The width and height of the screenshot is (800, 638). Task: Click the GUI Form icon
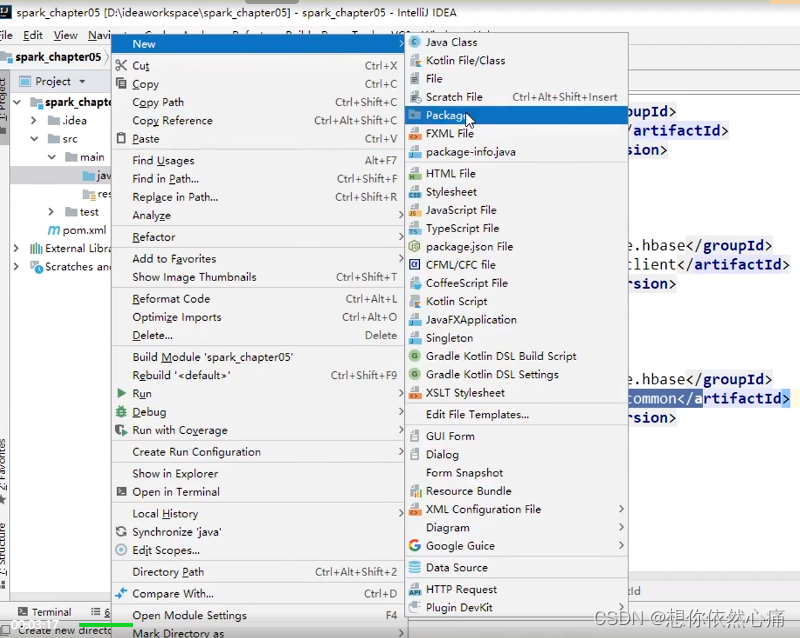pos(415,436)
